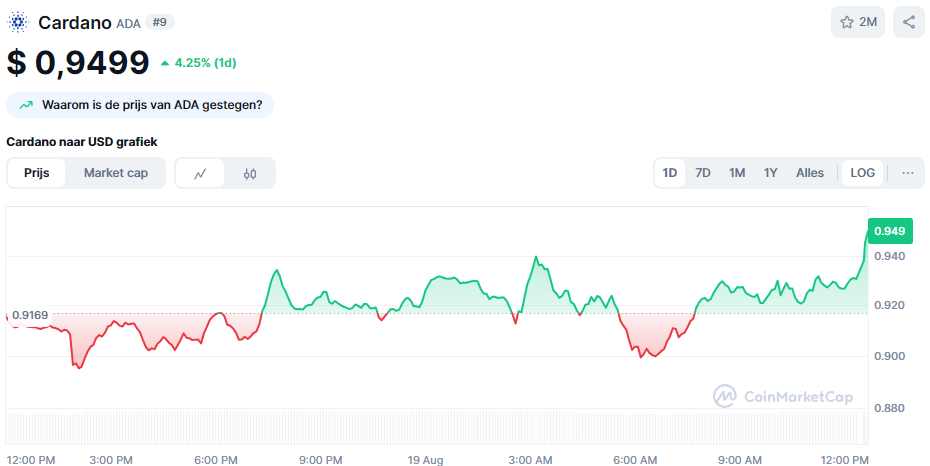The width and height of the screenshot is (930, 466).
Task: Click the 9:00 AM time label
Action: coord(740,460)
